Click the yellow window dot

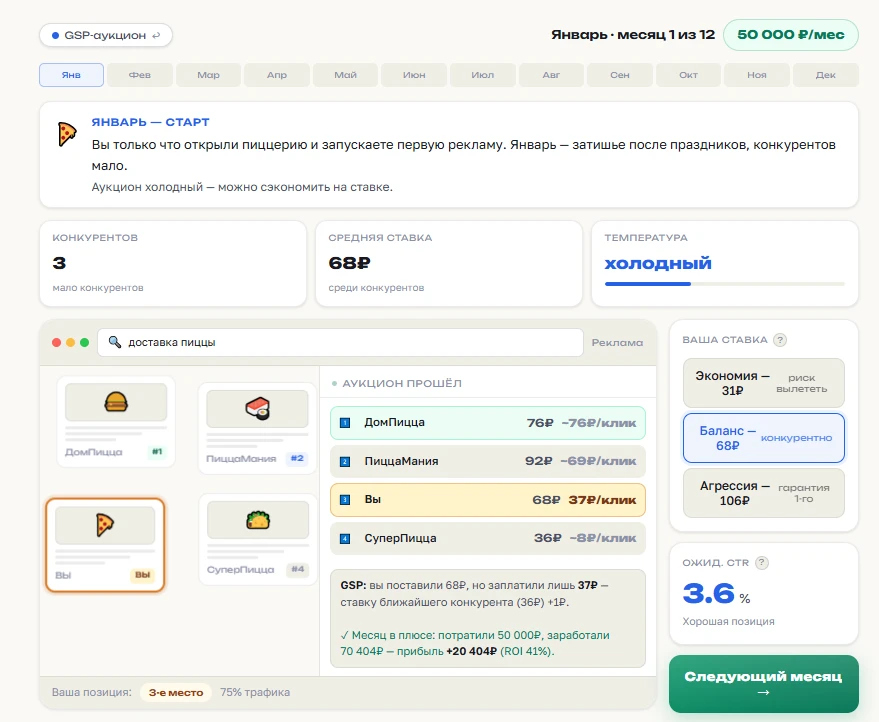(x=71, y=343)
